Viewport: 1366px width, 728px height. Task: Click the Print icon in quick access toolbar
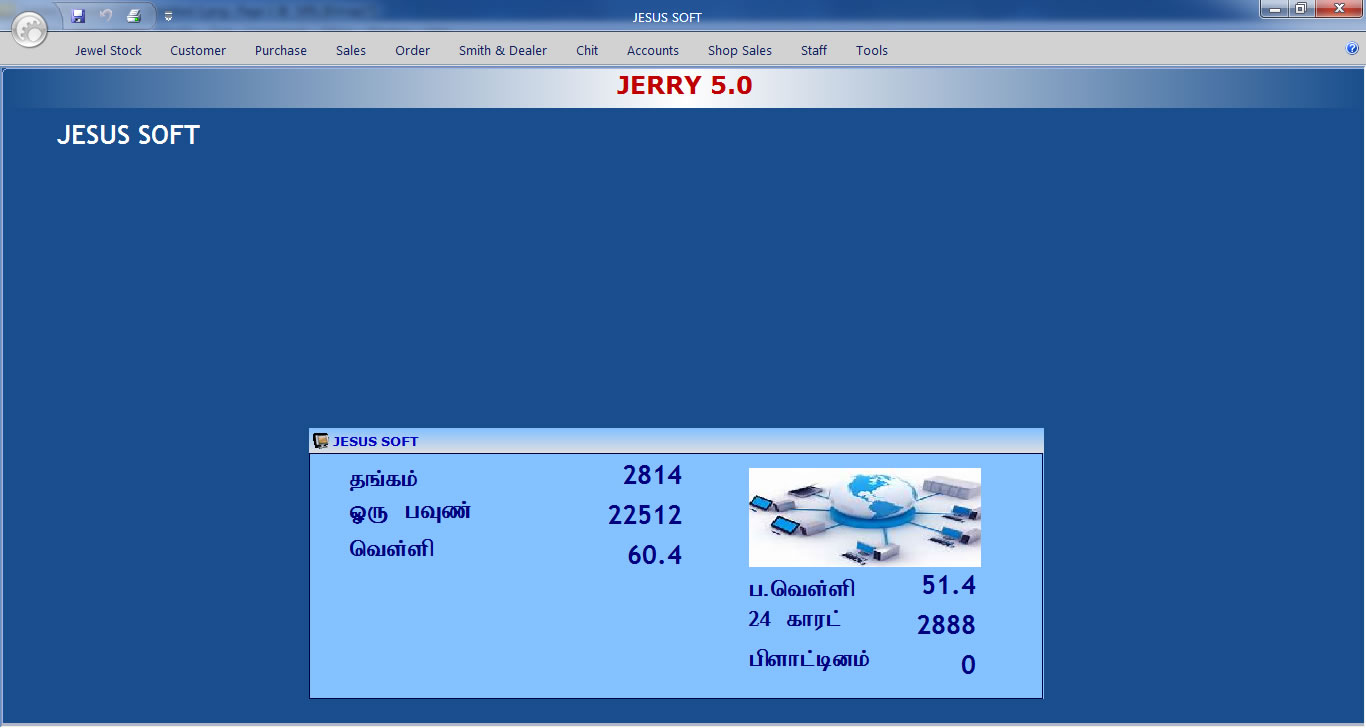click(x=134, y=16)
